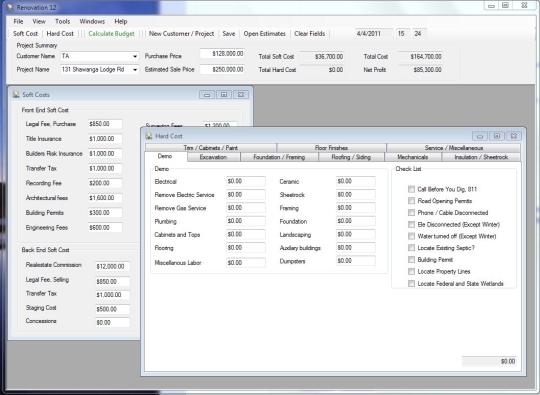Click the Renovation 12 app icon in title bar
Viewport: 540px width, 395px height.
click(x=11, y=7)
